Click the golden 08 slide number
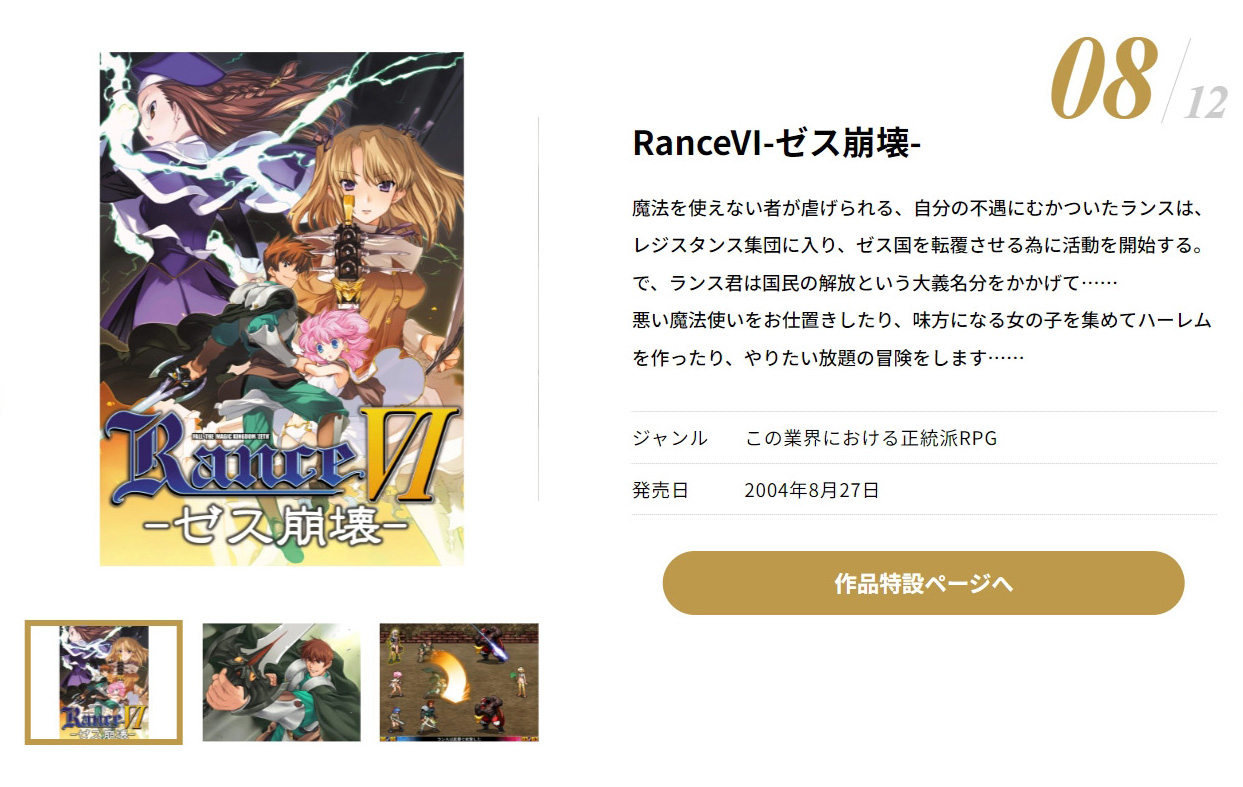The width and height of the screenshot is (1243, 787). [1101, 80]
